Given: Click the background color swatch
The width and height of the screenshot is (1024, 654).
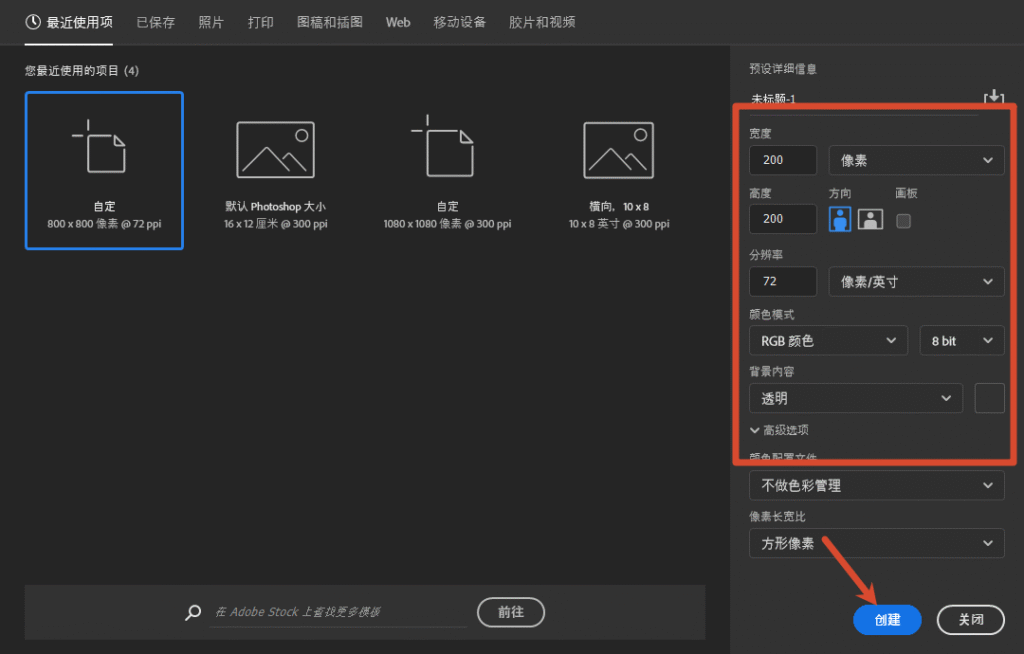Looking at the screenshot, I should tap(989, 398).
